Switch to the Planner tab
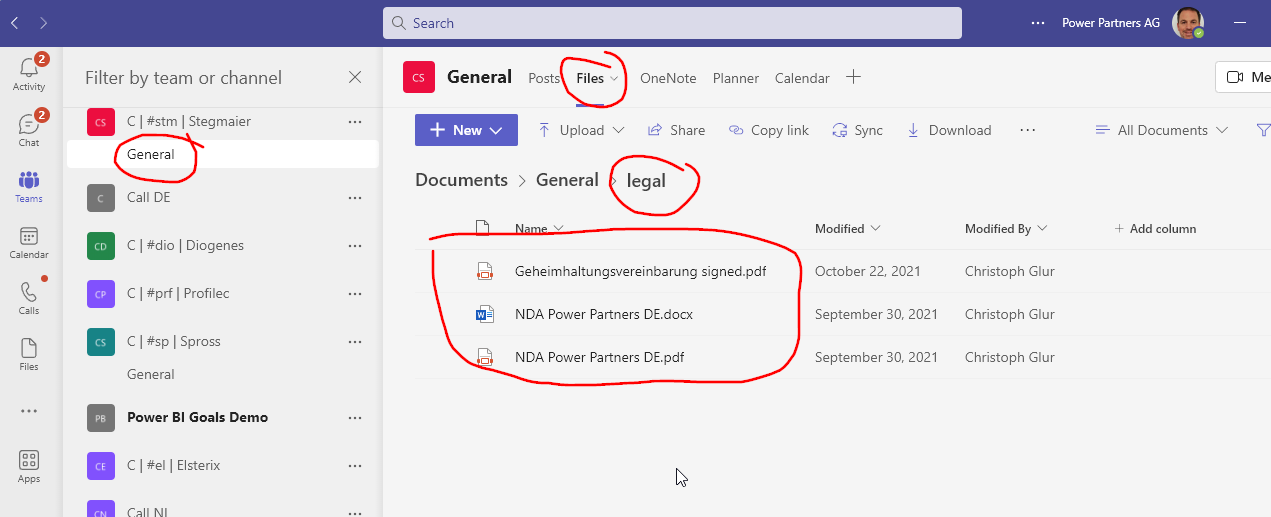 point(736,78)
